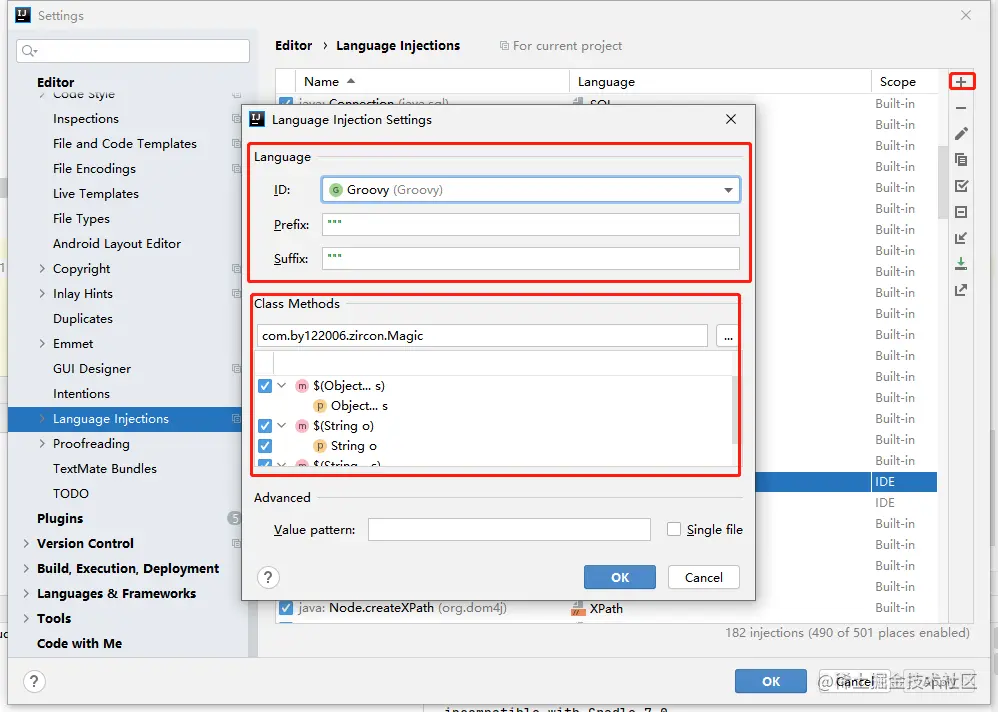Click the Edit injection pencil icon
The width and height of the screenshot is (998, 712).
point(961,134)
